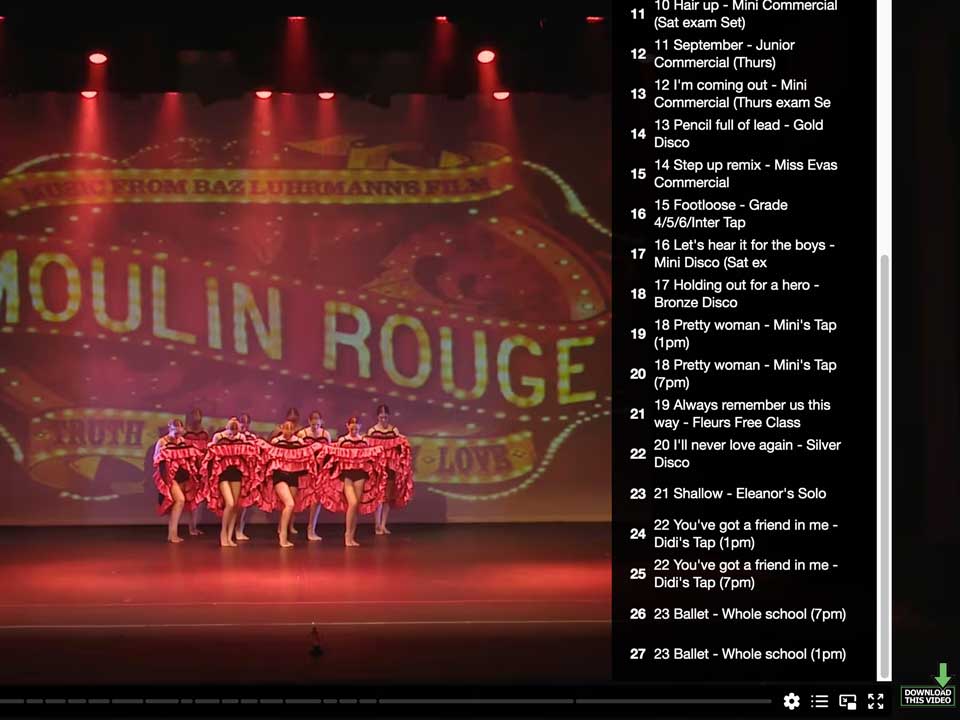Select You've got a friend in me (7pm)
Viewport: 960px width, 720px height.
[744, 574]
